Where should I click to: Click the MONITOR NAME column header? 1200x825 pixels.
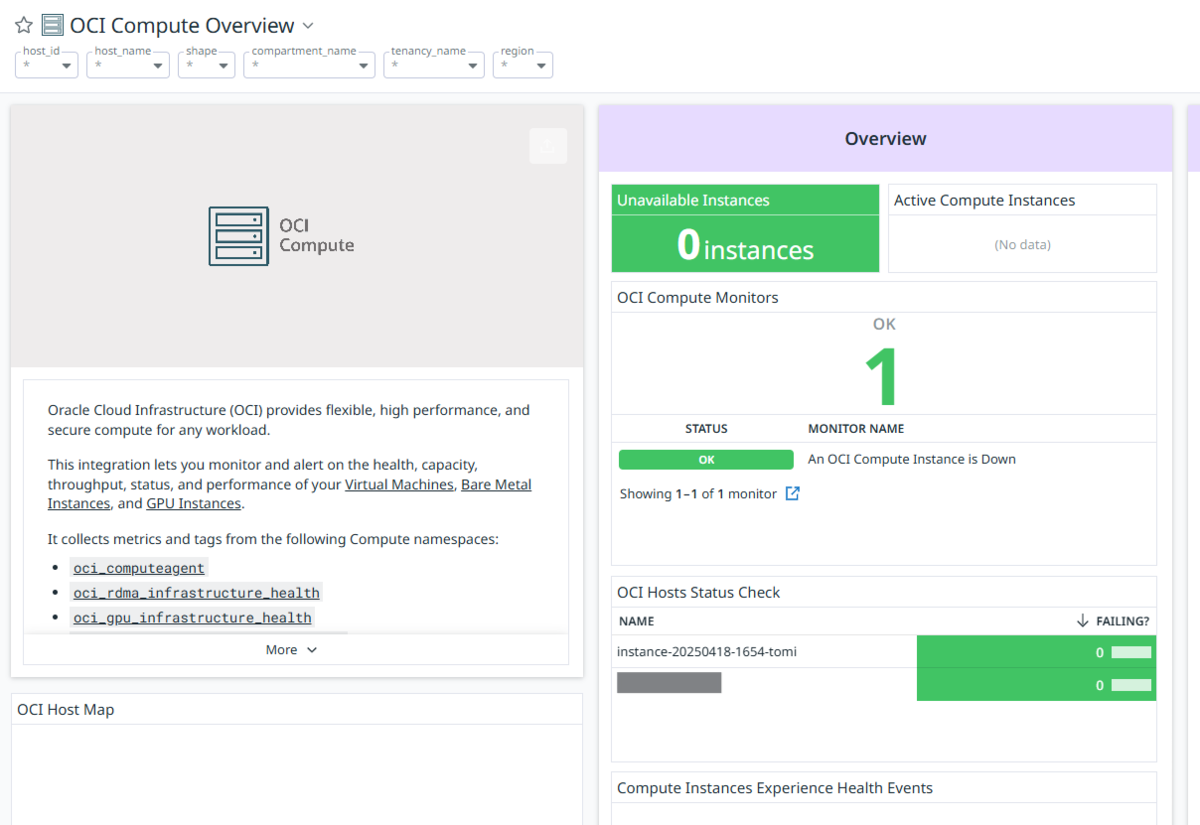[x=856, y=428]
